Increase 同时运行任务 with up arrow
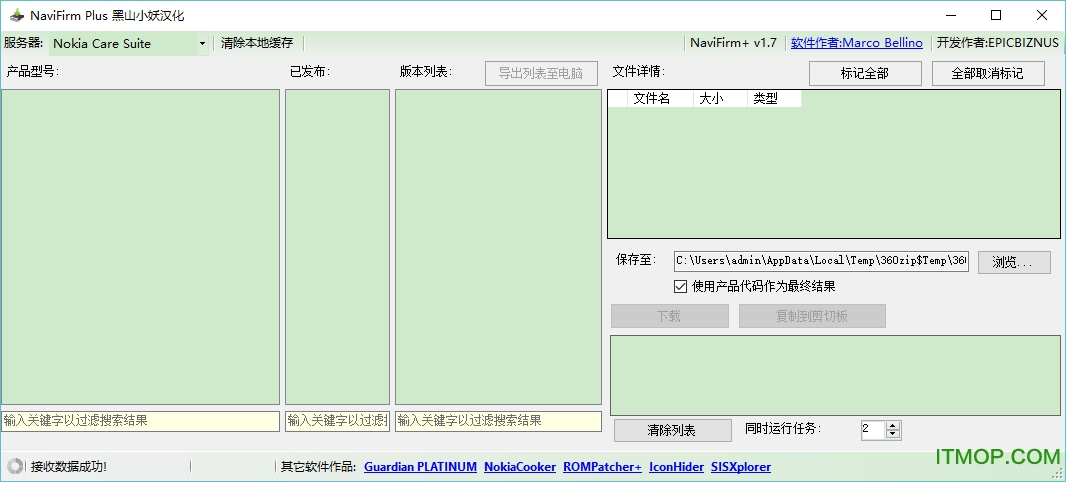The height and width of the screenshot is (482, 1066). tap(893, 426)
